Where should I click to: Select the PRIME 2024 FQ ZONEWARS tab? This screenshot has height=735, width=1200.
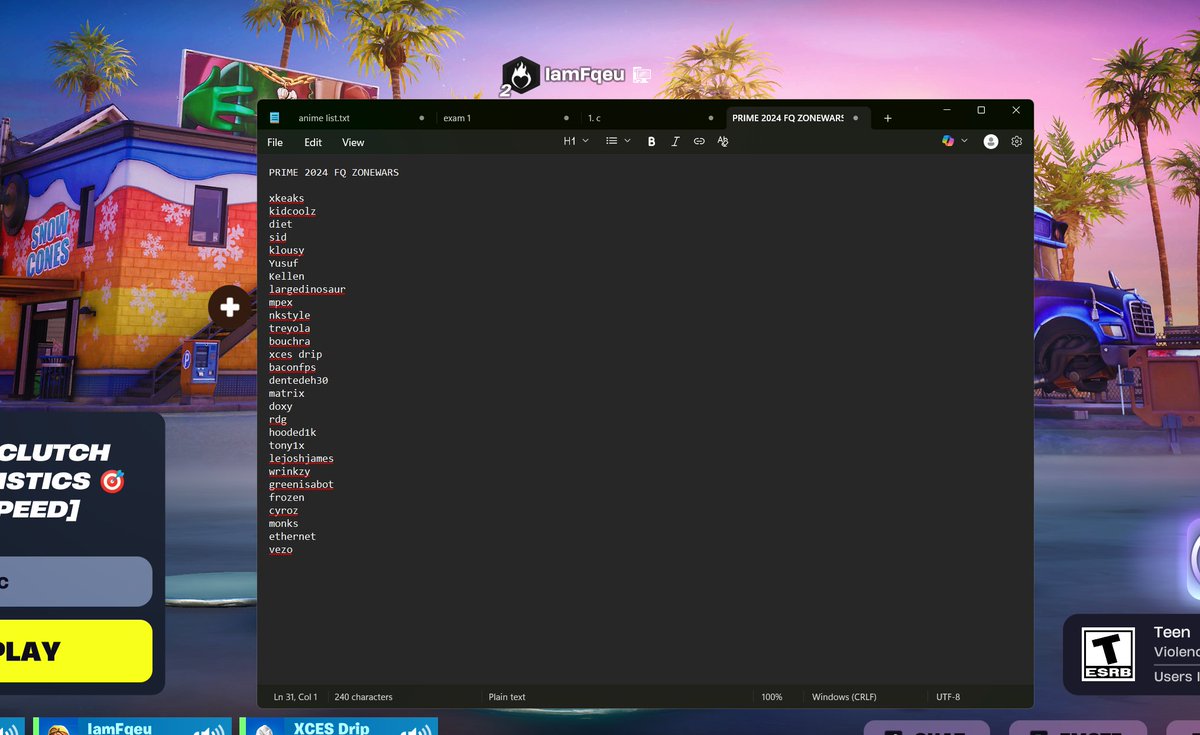[797, 118]
